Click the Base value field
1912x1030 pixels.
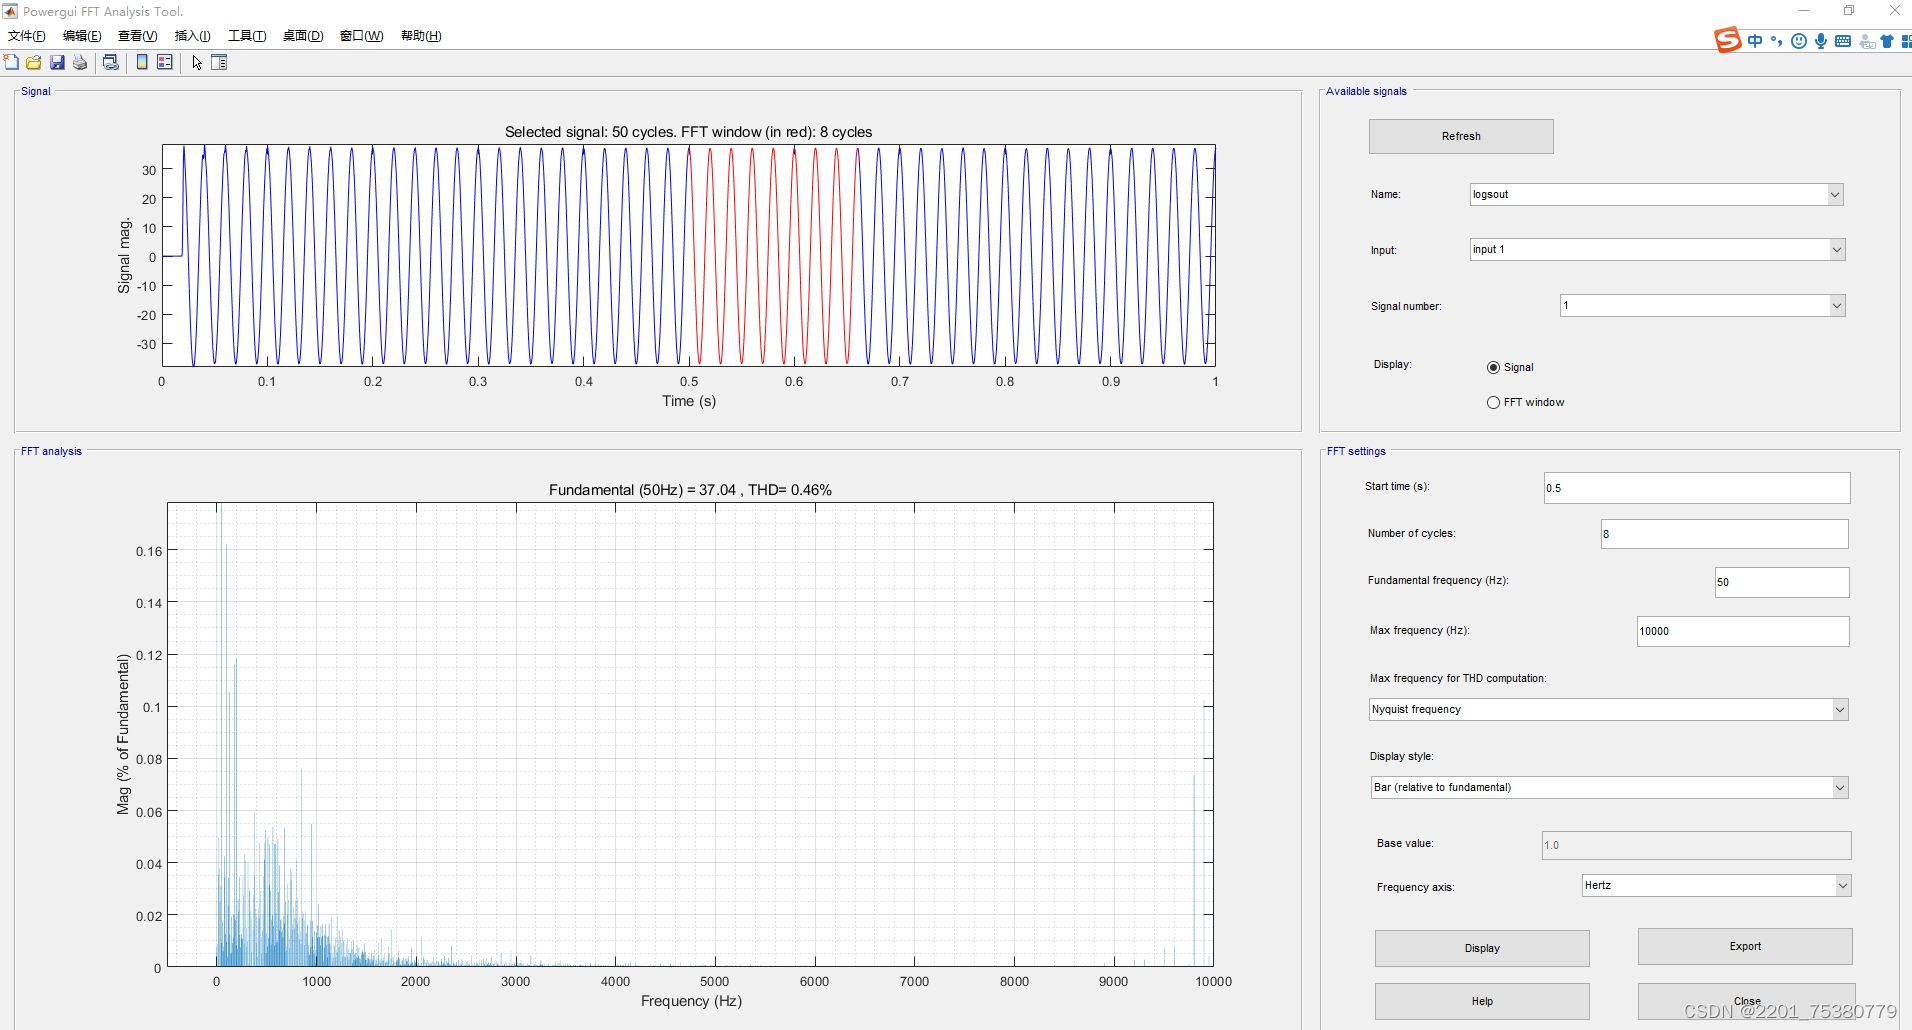click(1696, 845)
